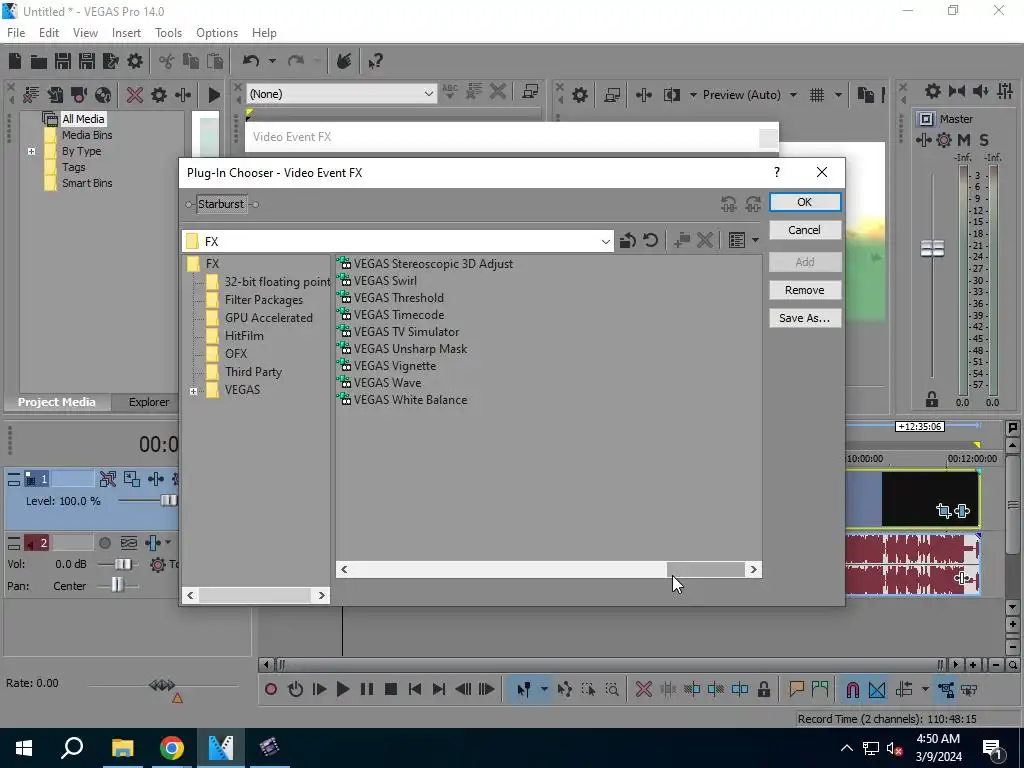This screenshot has height=768, width=1024.
Task: Click the Delete X icon in Plug-In Chooser
Action: pos(705,240)
